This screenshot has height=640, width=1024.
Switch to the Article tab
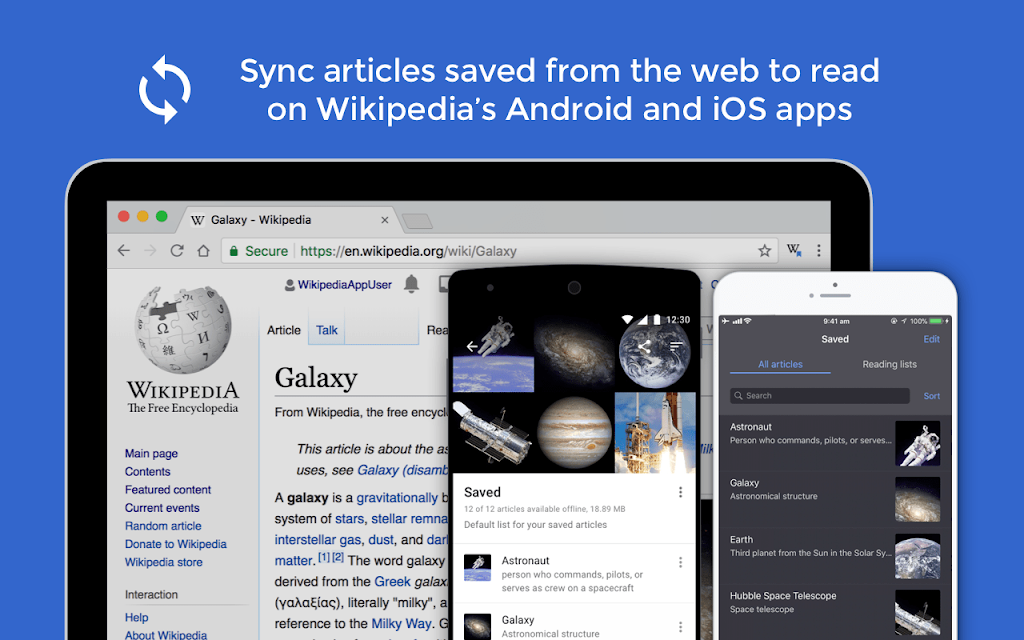pyautogui.click(x=284, y=330)
